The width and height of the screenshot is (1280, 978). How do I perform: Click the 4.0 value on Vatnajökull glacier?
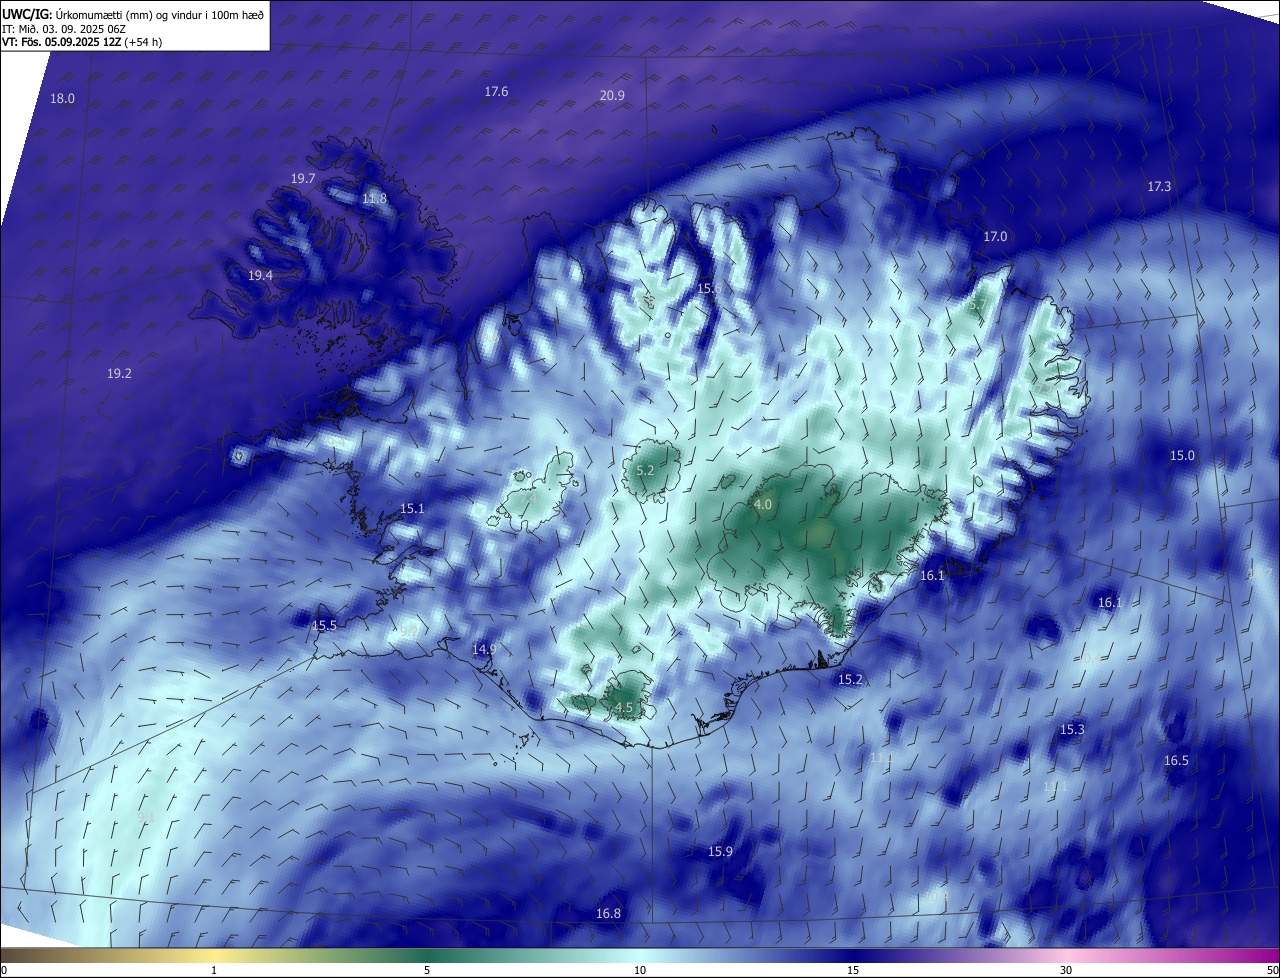(763, 504)
